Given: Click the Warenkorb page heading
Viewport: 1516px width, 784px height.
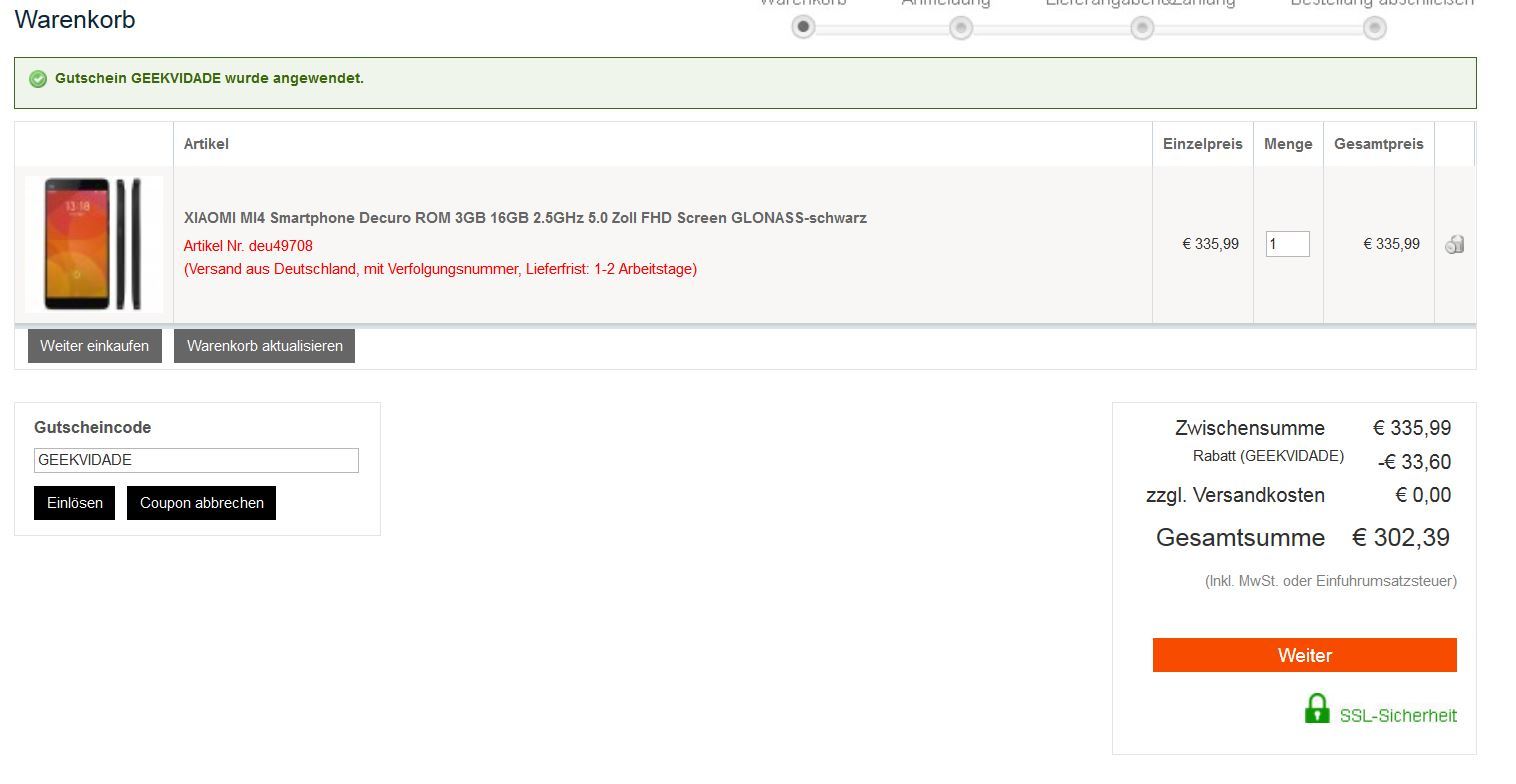Looking at the screenshot, I should point(75,20).
